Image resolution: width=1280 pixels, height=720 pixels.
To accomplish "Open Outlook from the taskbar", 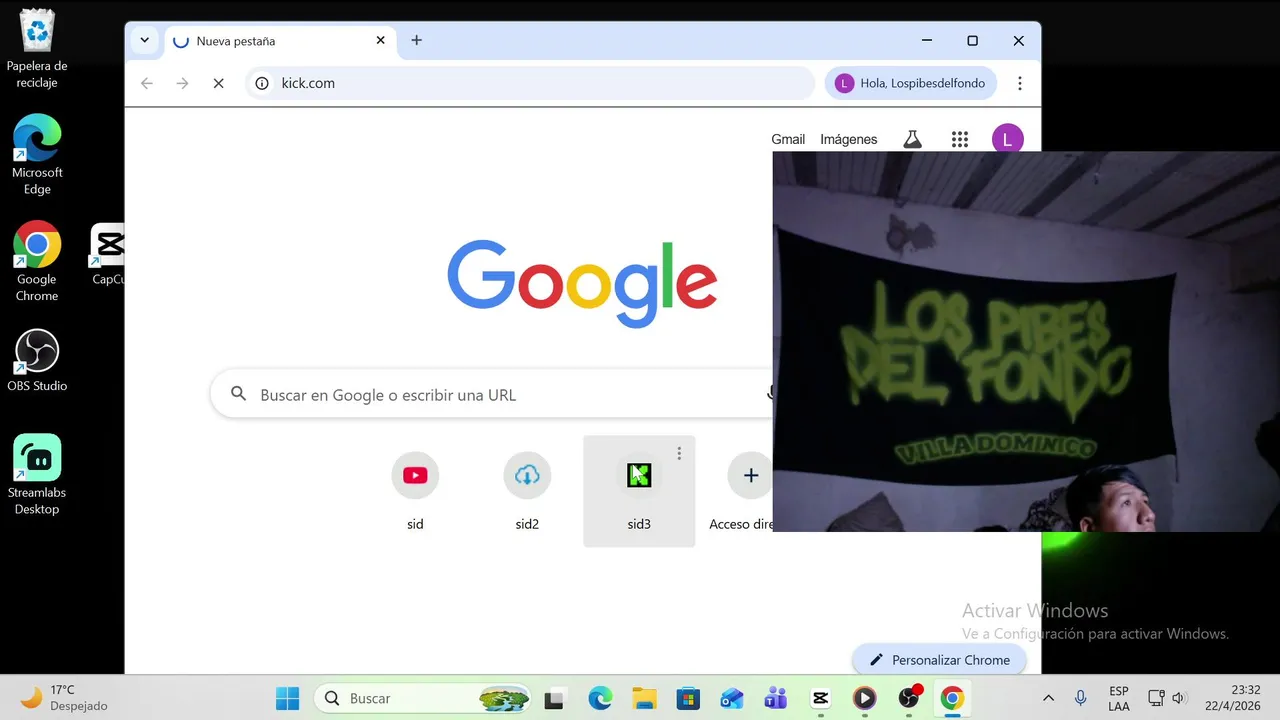I will tap(732, 698).
